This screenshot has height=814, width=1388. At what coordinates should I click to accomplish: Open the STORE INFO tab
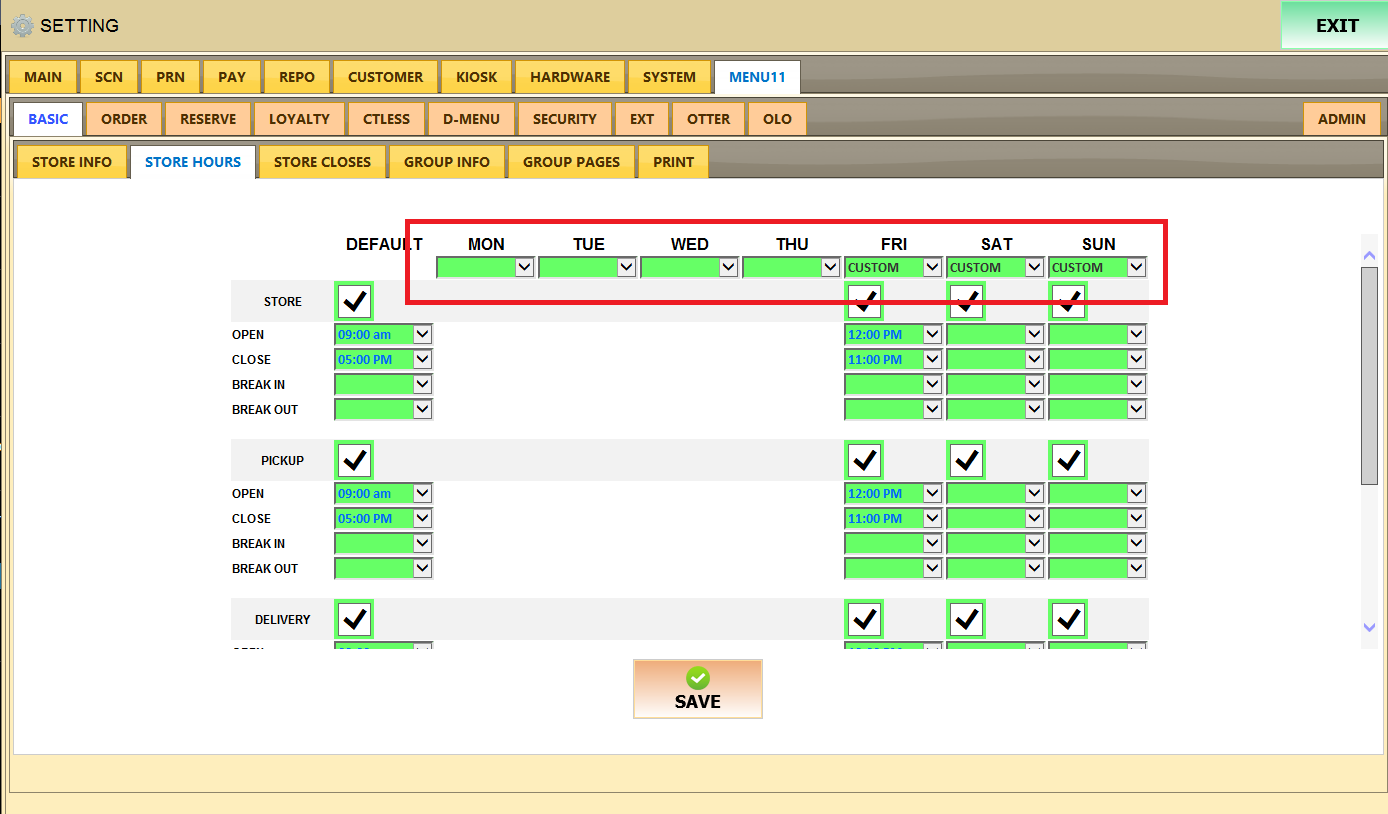pos(71,162)
